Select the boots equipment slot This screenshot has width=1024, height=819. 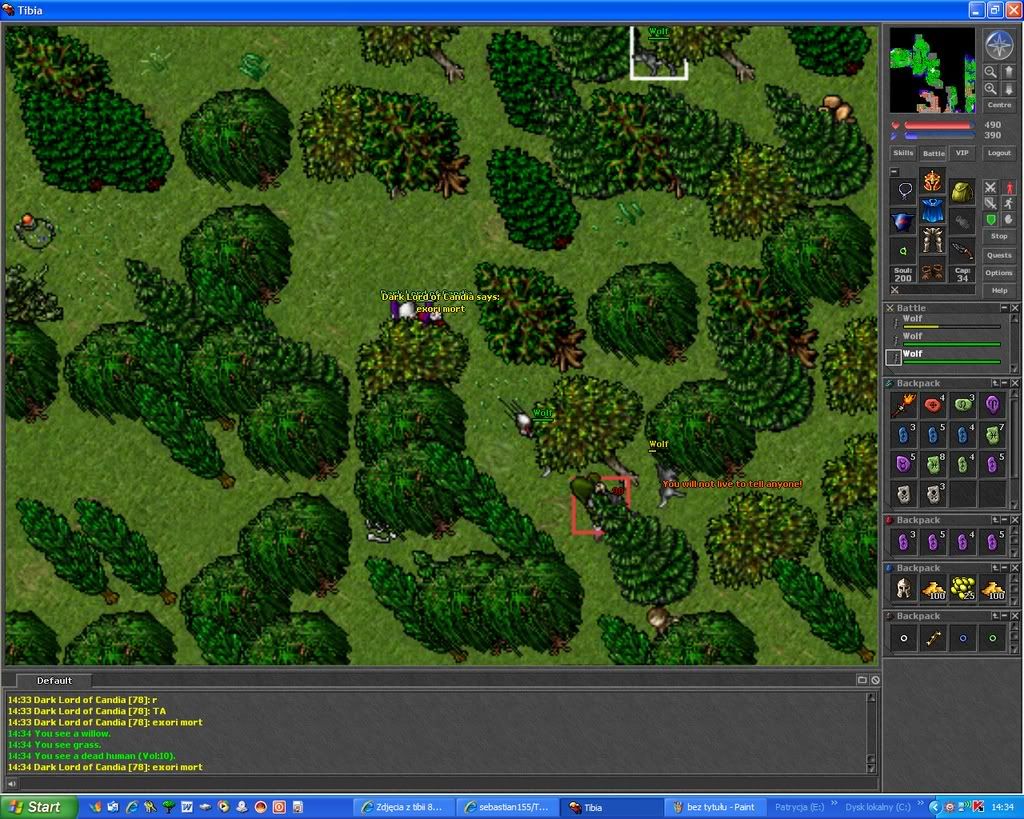(x=933, y=269)
